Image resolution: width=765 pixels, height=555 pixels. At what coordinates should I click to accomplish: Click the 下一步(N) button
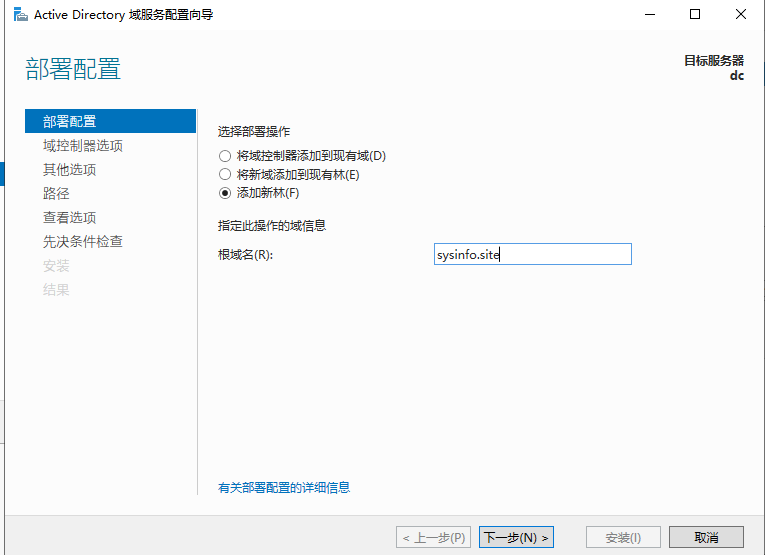(516, 537)
